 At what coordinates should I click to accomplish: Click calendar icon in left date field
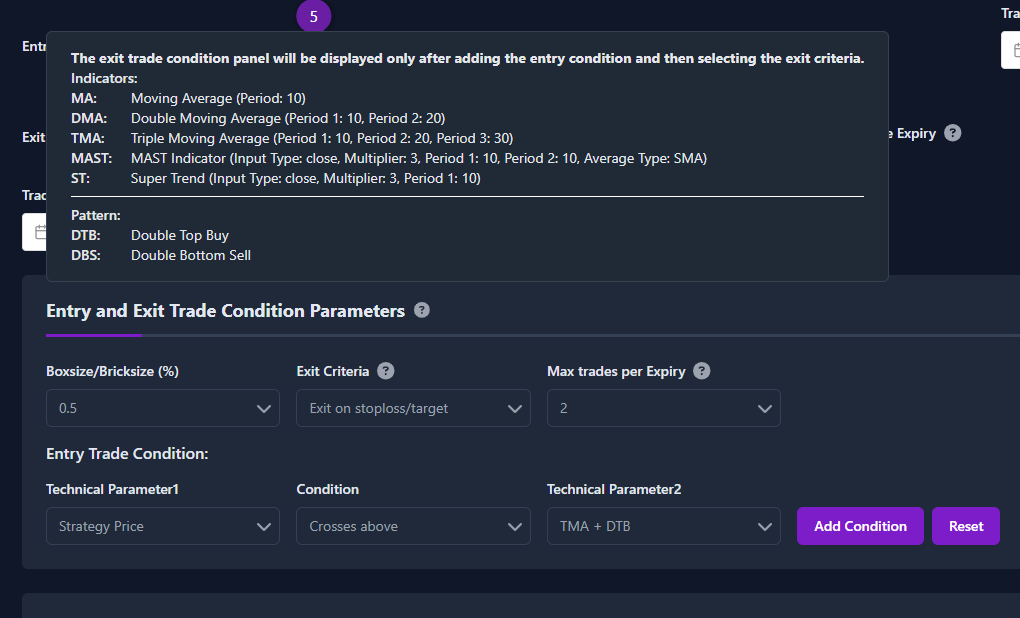[40, 232]
